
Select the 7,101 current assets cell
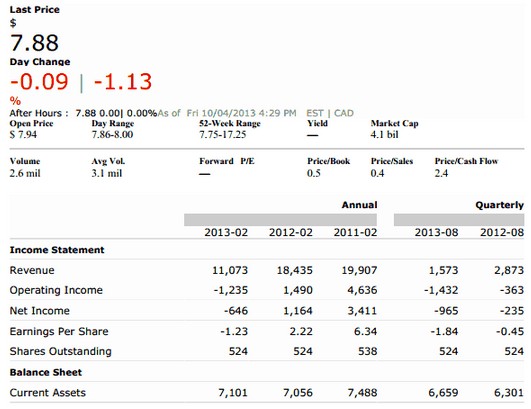click(x=233, y=393)
